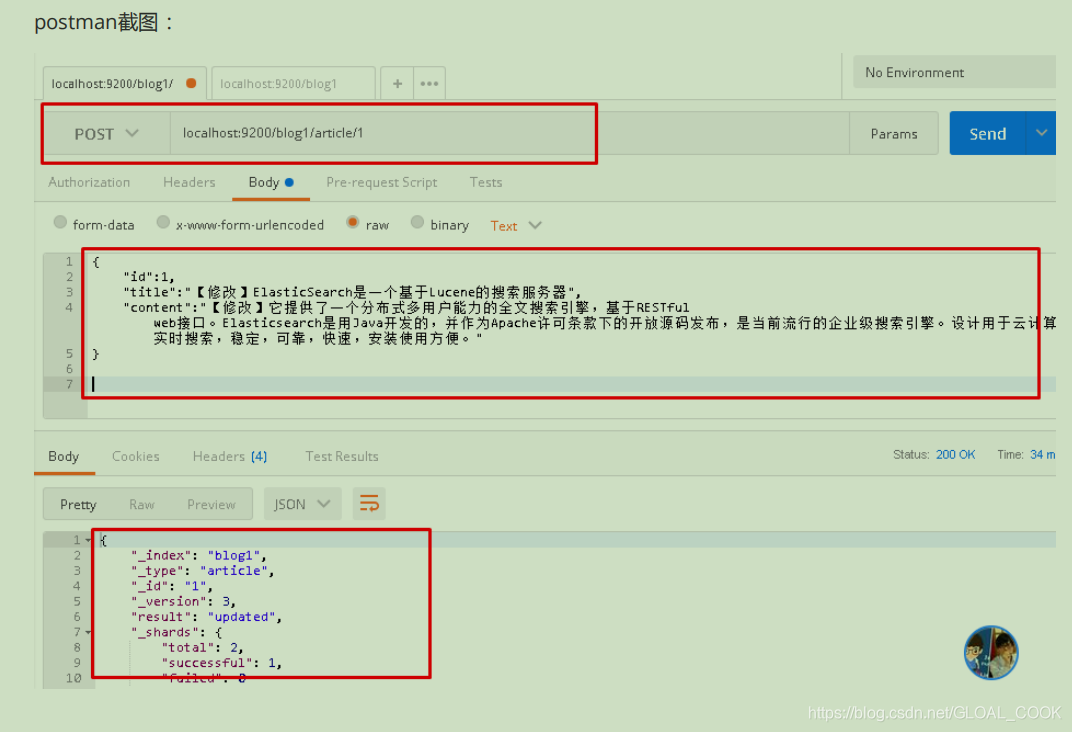Viewport: 1072px width, 732px height.
Task: Open the Send button arrow dropdown
Action: (1041, 133)
